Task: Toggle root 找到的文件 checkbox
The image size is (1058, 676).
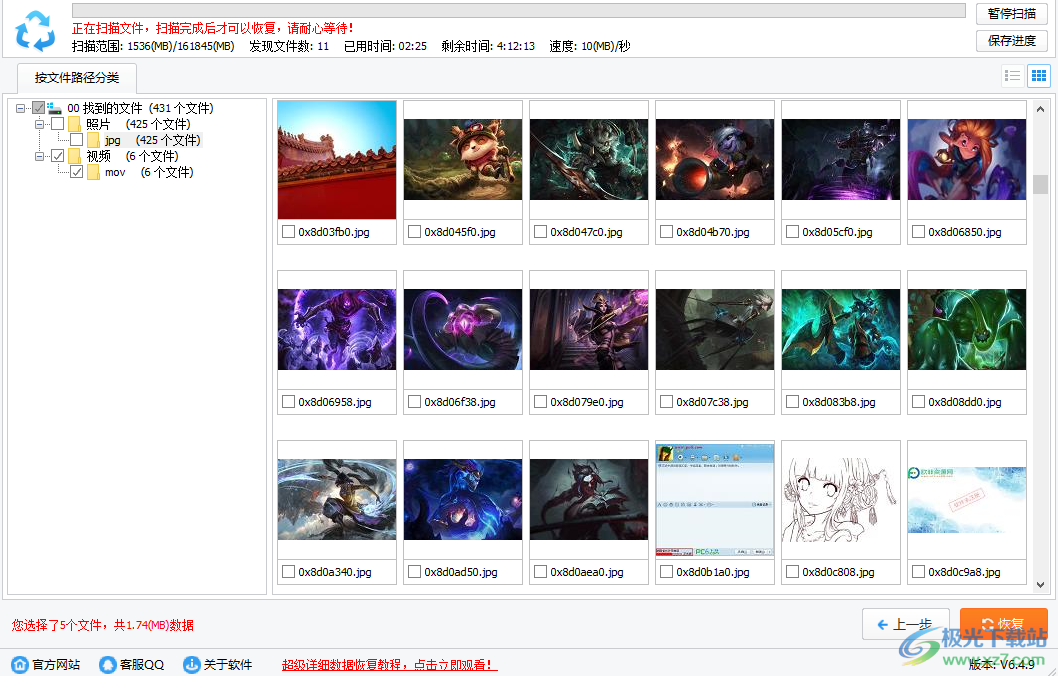Action: point(38,108)
